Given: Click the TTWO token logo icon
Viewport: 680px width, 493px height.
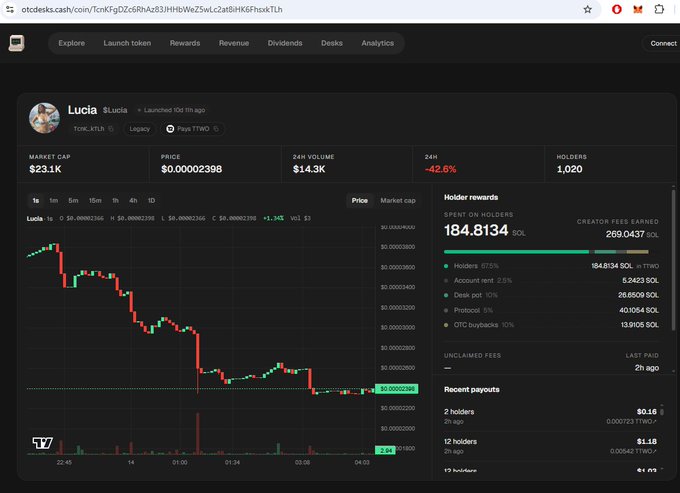Looking at the screenshot, I should click(170, 129).
